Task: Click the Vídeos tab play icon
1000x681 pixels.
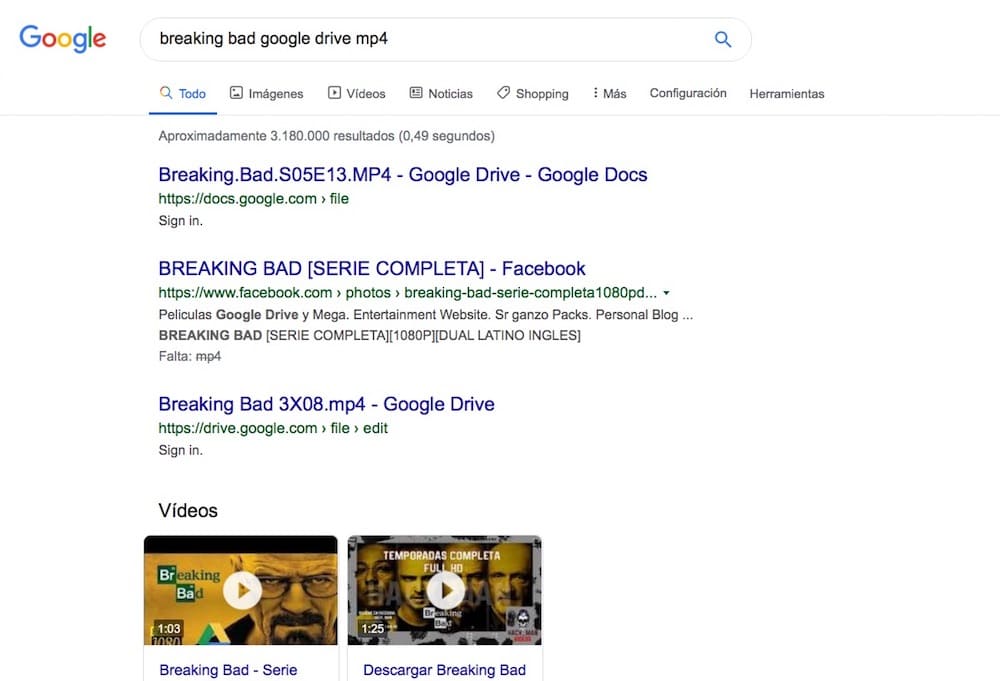Action: [334, 93]
